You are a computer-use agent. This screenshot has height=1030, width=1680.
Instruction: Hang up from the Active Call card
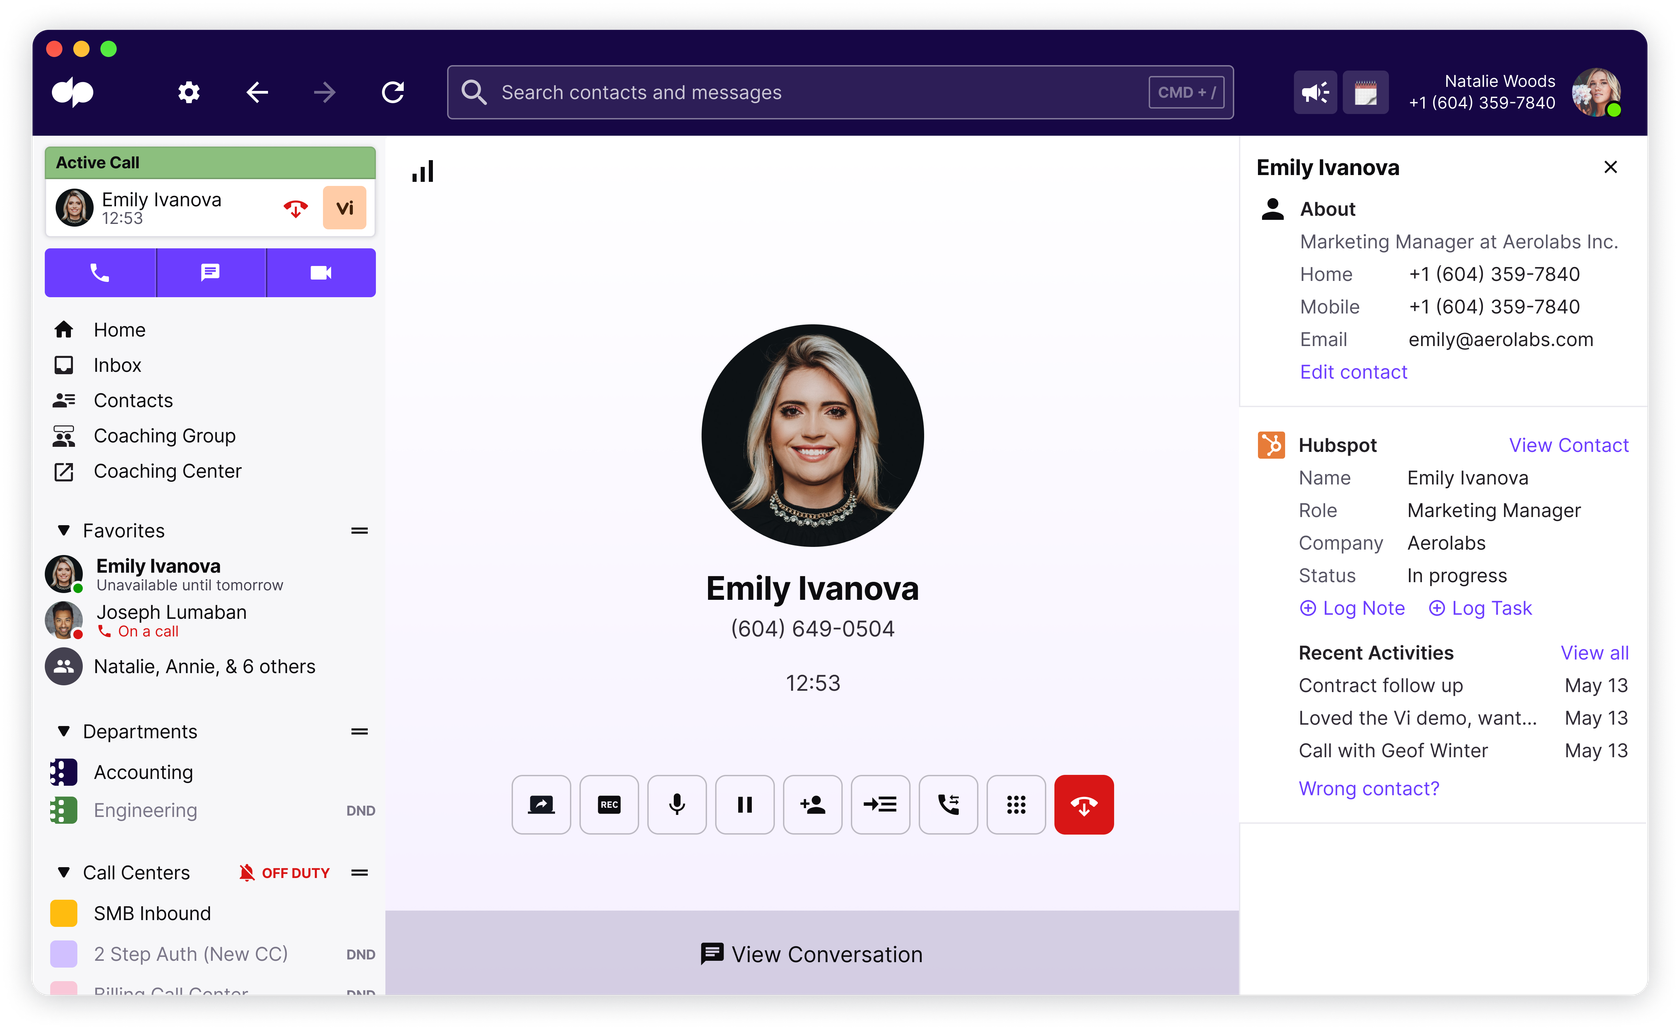click(x=296, y=208)
